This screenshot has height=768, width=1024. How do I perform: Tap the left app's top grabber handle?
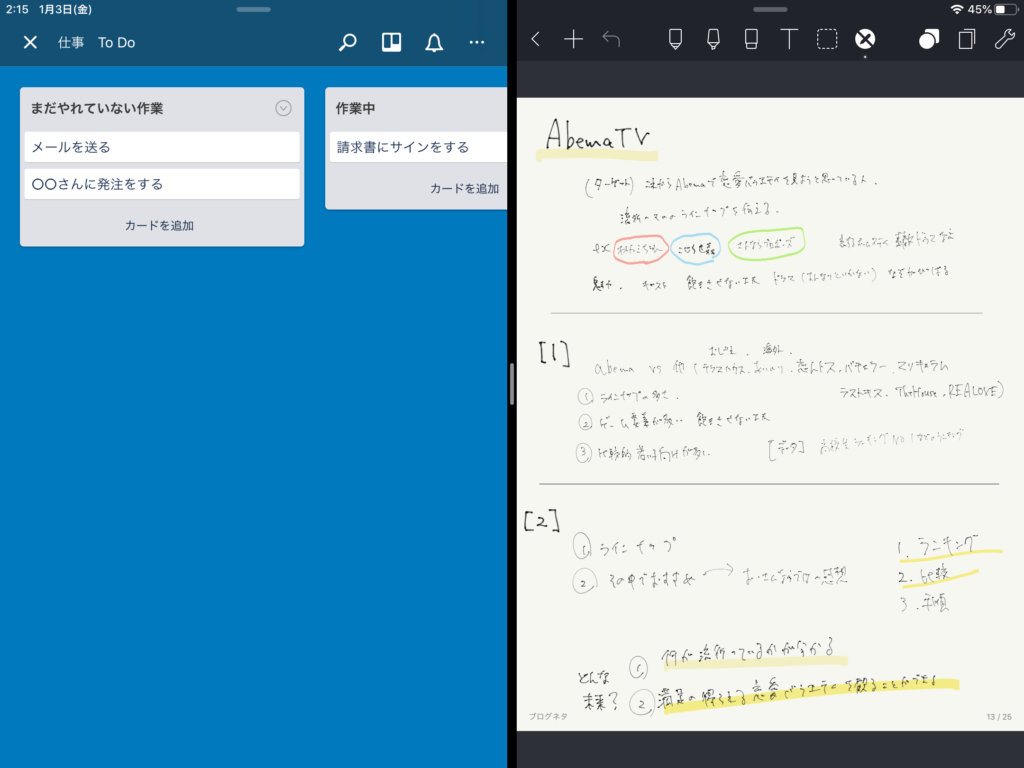point(253,9)
